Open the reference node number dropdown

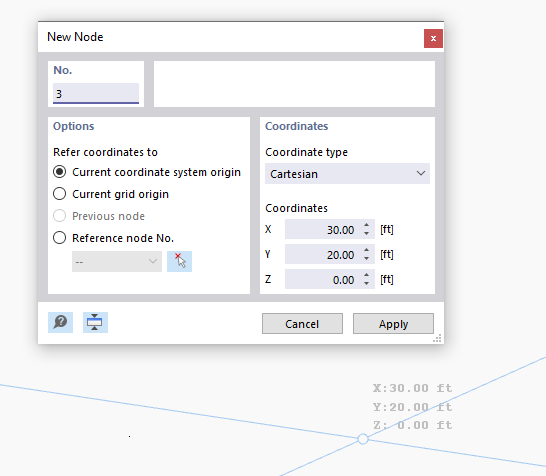117,261
